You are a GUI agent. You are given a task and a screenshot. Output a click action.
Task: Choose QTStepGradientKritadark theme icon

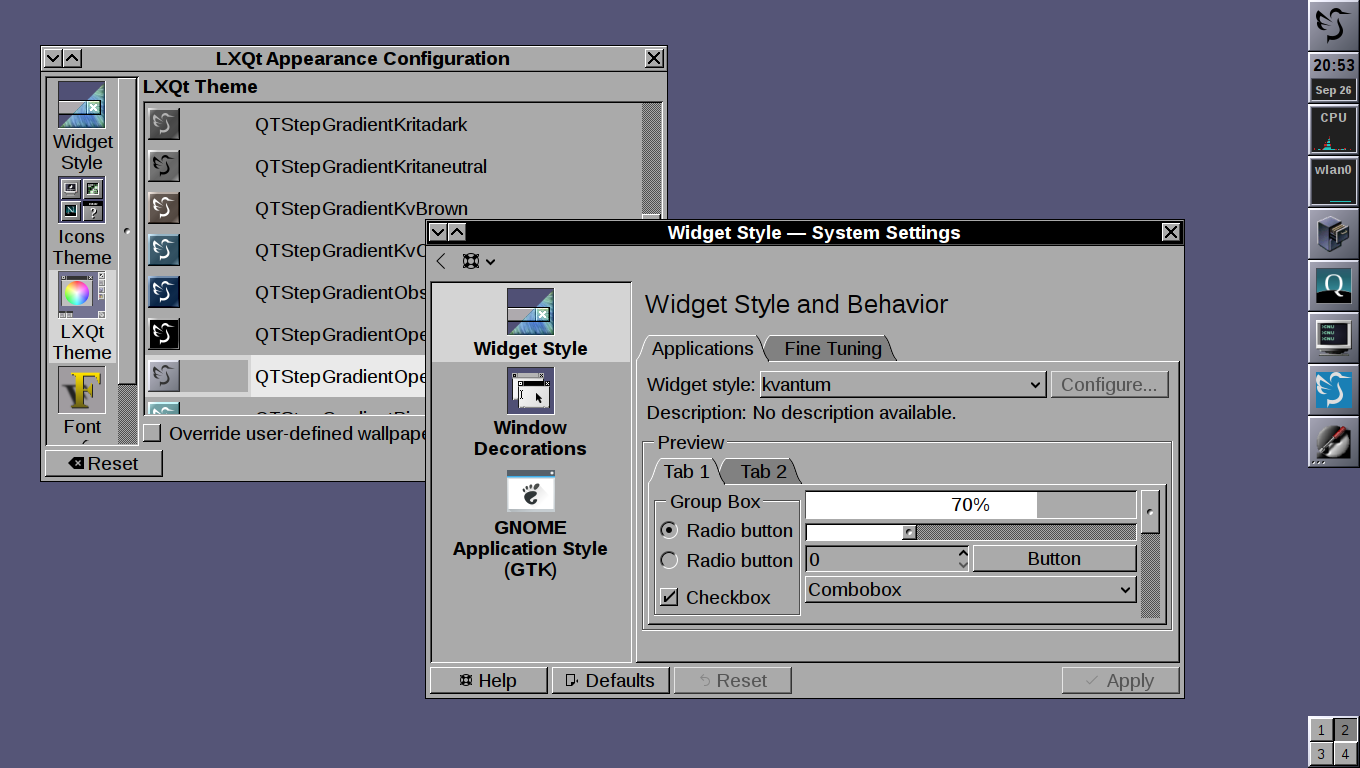point(164,124)
